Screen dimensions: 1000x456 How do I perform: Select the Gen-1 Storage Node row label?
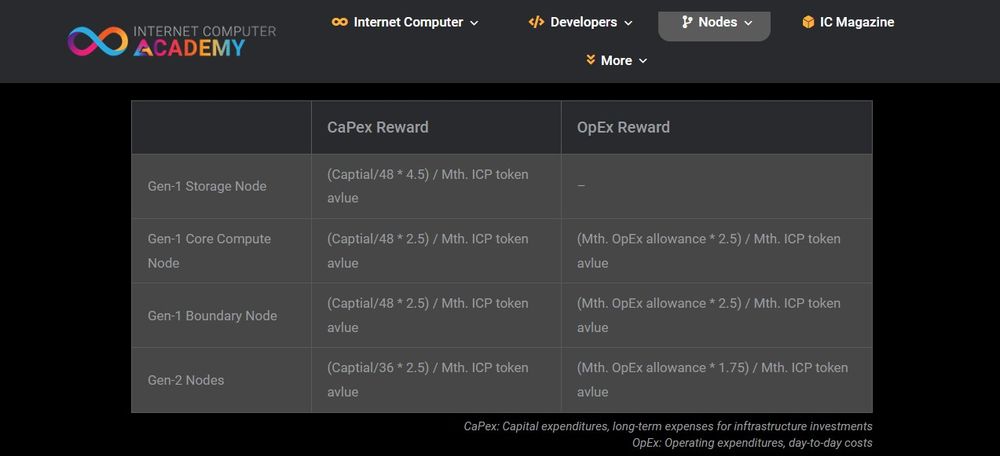point(207,186)
